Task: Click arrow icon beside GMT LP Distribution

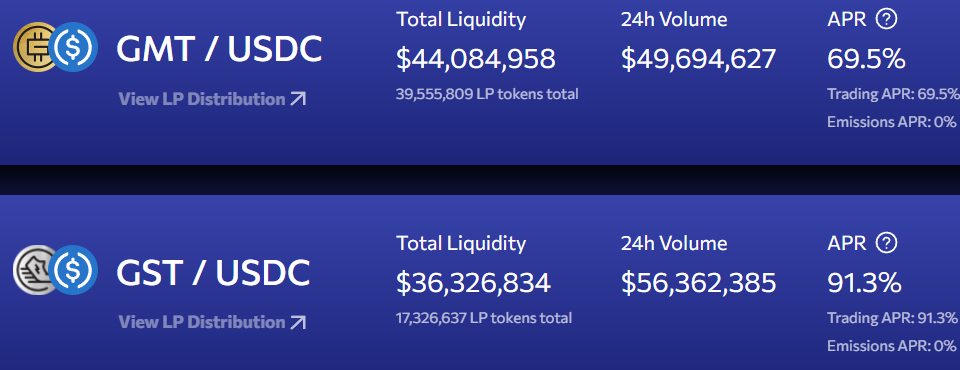Action: [x=298, y=99]
